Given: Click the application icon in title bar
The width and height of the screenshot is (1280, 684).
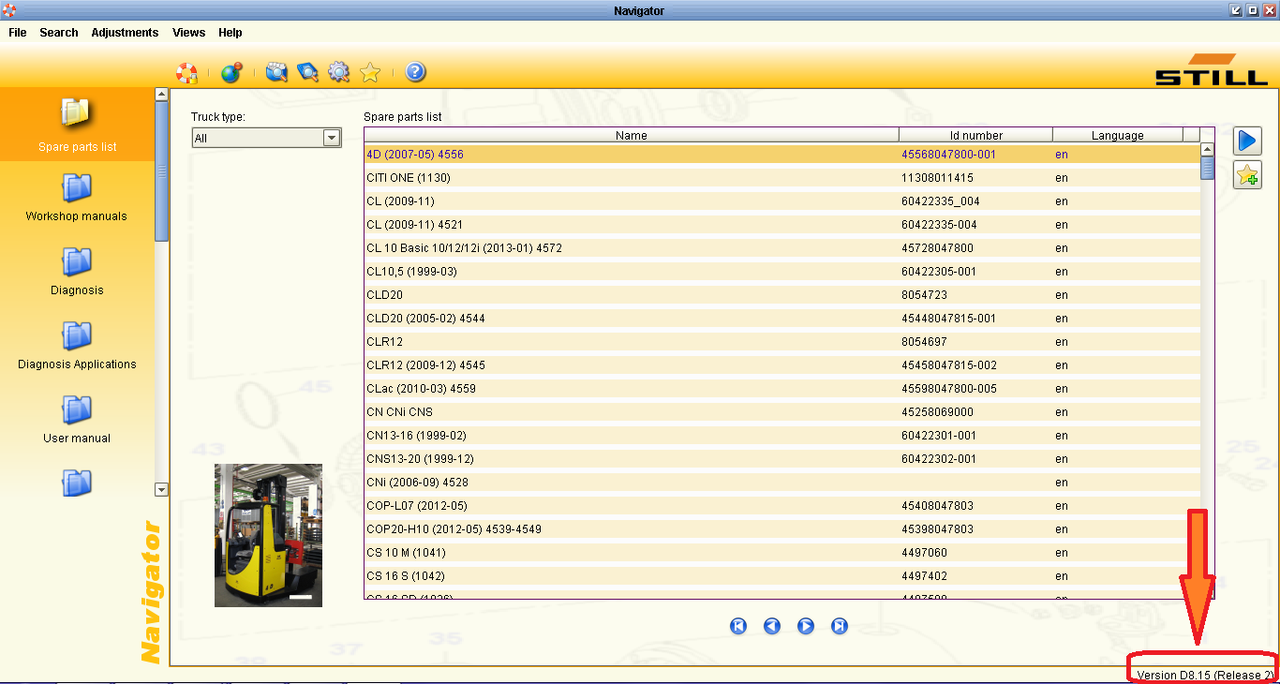Looking at the screenshot, I should (x=10, y=10).
